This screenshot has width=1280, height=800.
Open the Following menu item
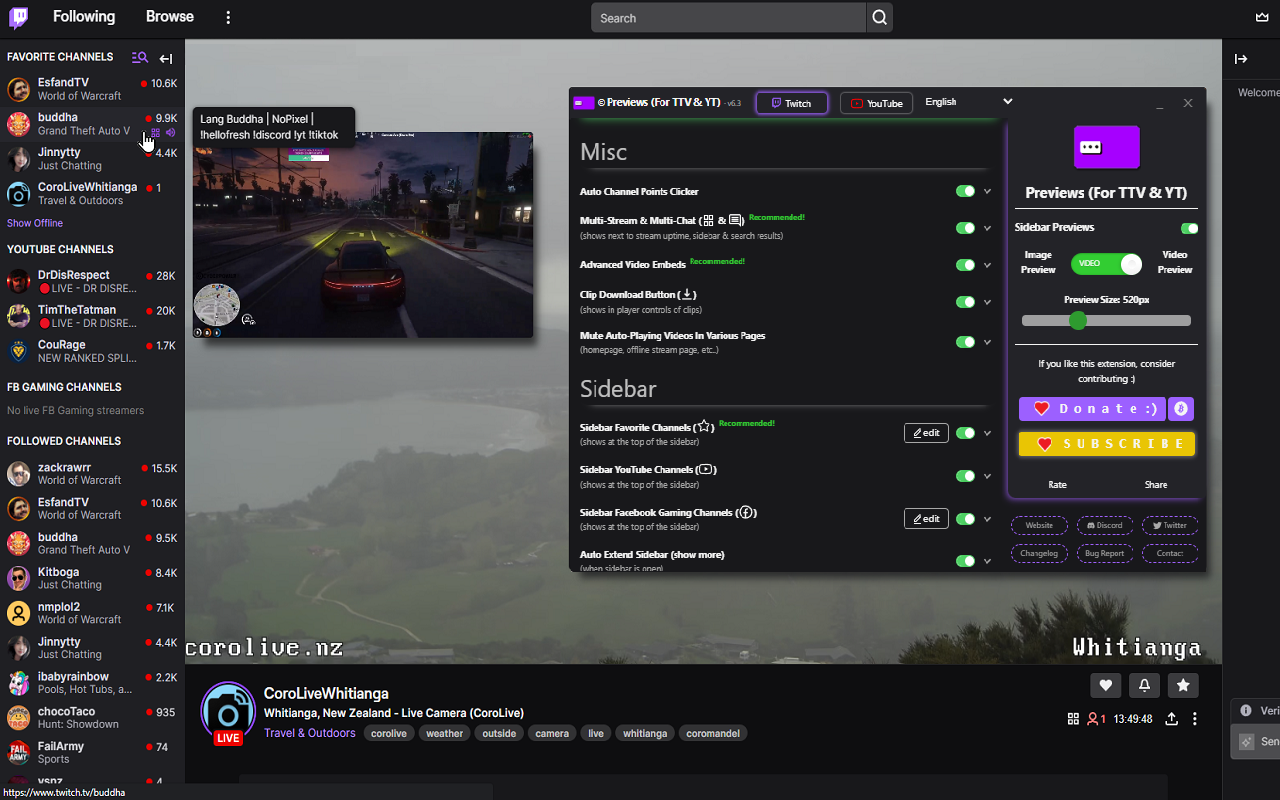tap(84, 16)
